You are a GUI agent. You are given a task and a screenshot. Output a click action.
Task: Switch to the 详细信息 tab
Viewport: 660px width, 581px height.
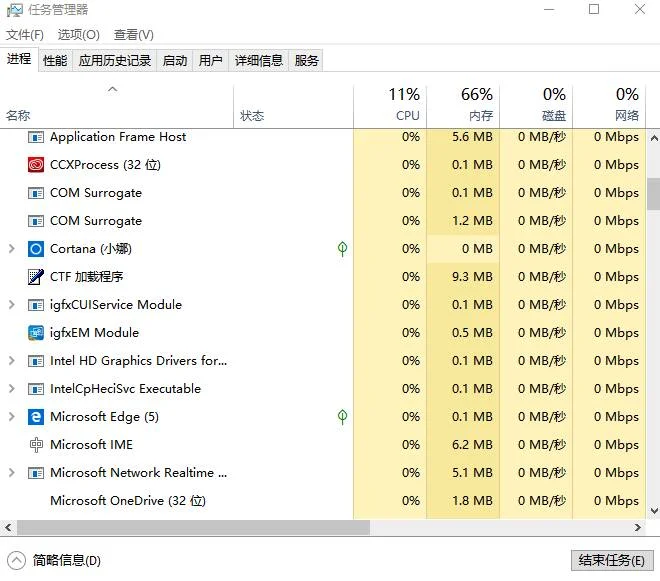point(258,61)
